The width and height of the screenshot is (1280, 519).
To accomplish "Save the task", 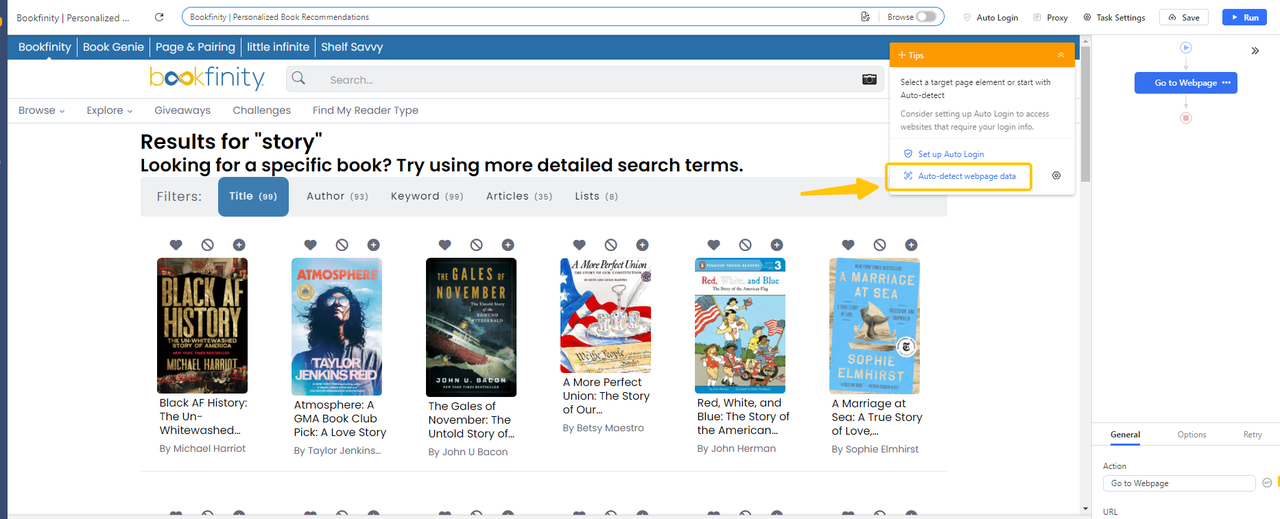I will (x=1183, y=17).
